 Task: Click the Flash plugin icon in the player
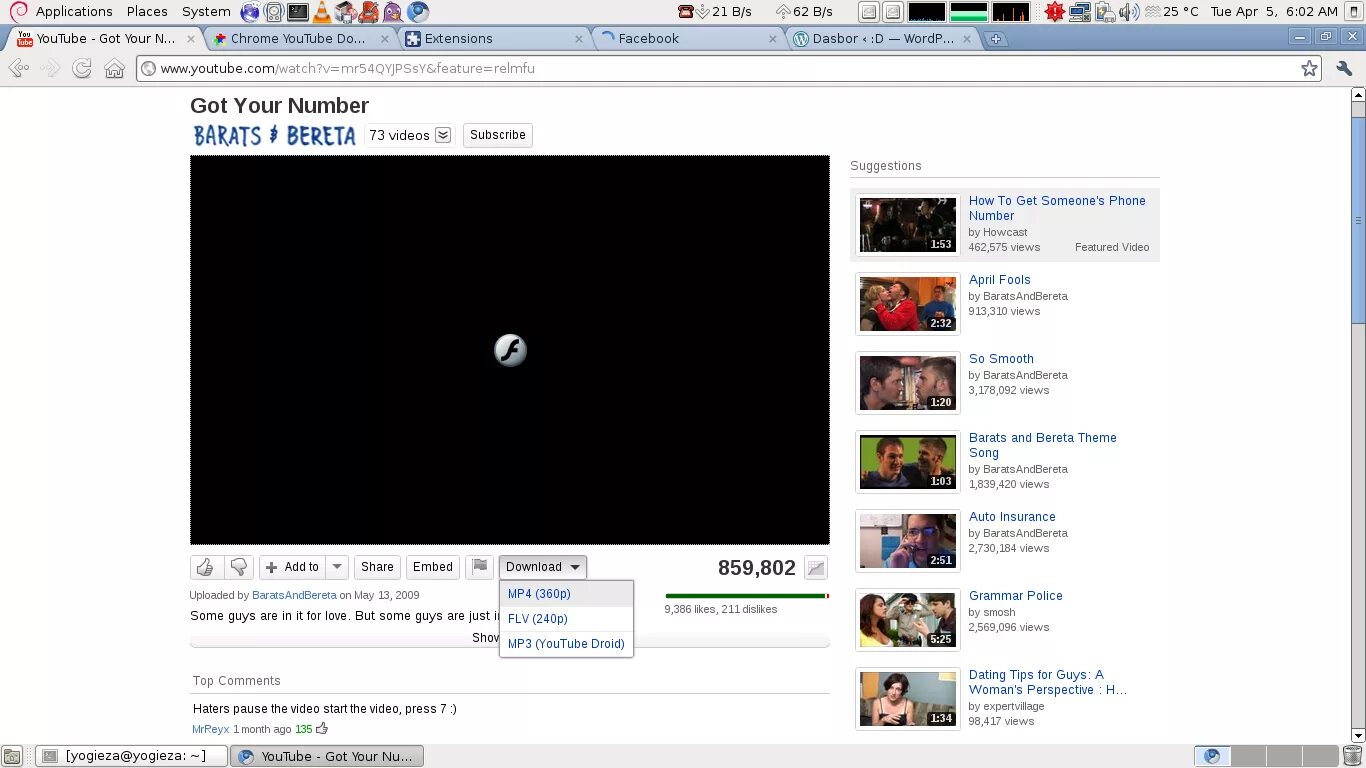(x=510, y=350)
